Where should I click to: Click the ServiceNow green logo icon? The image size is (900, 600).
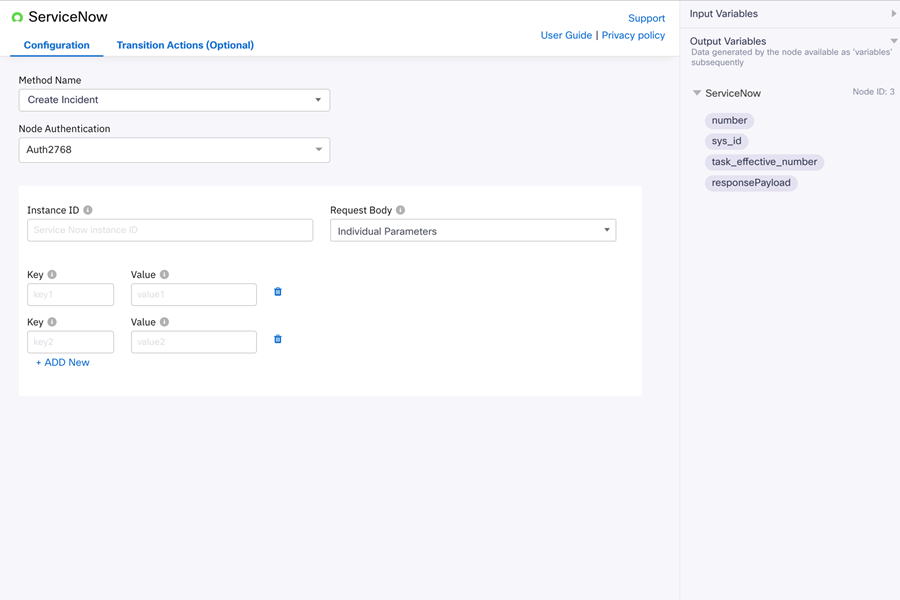[17, 17]
